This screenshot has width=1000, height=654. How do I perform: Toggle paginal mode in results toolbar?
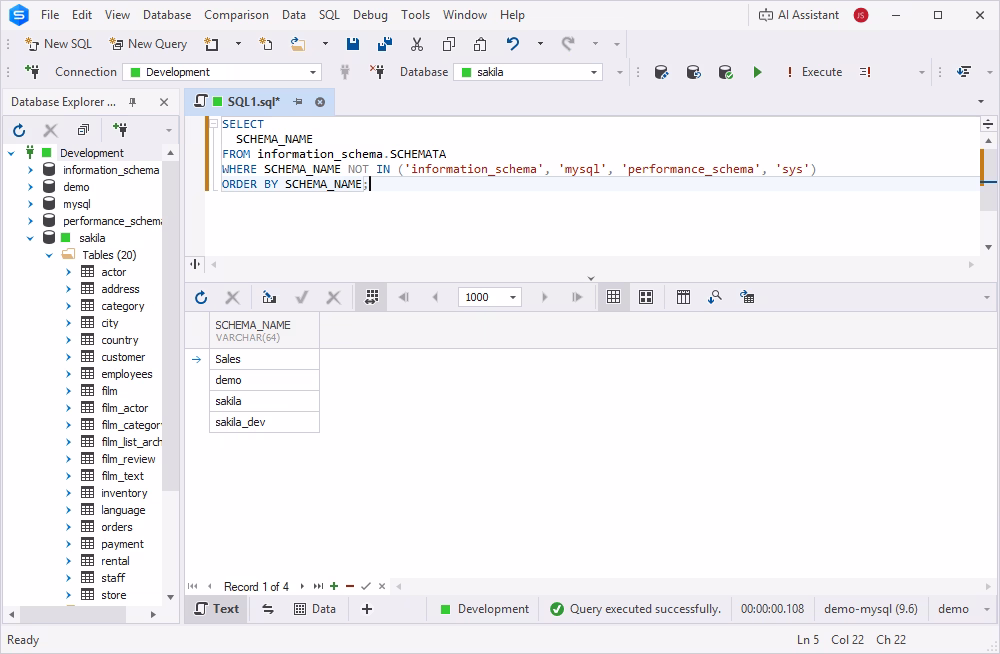coord(372,297)
